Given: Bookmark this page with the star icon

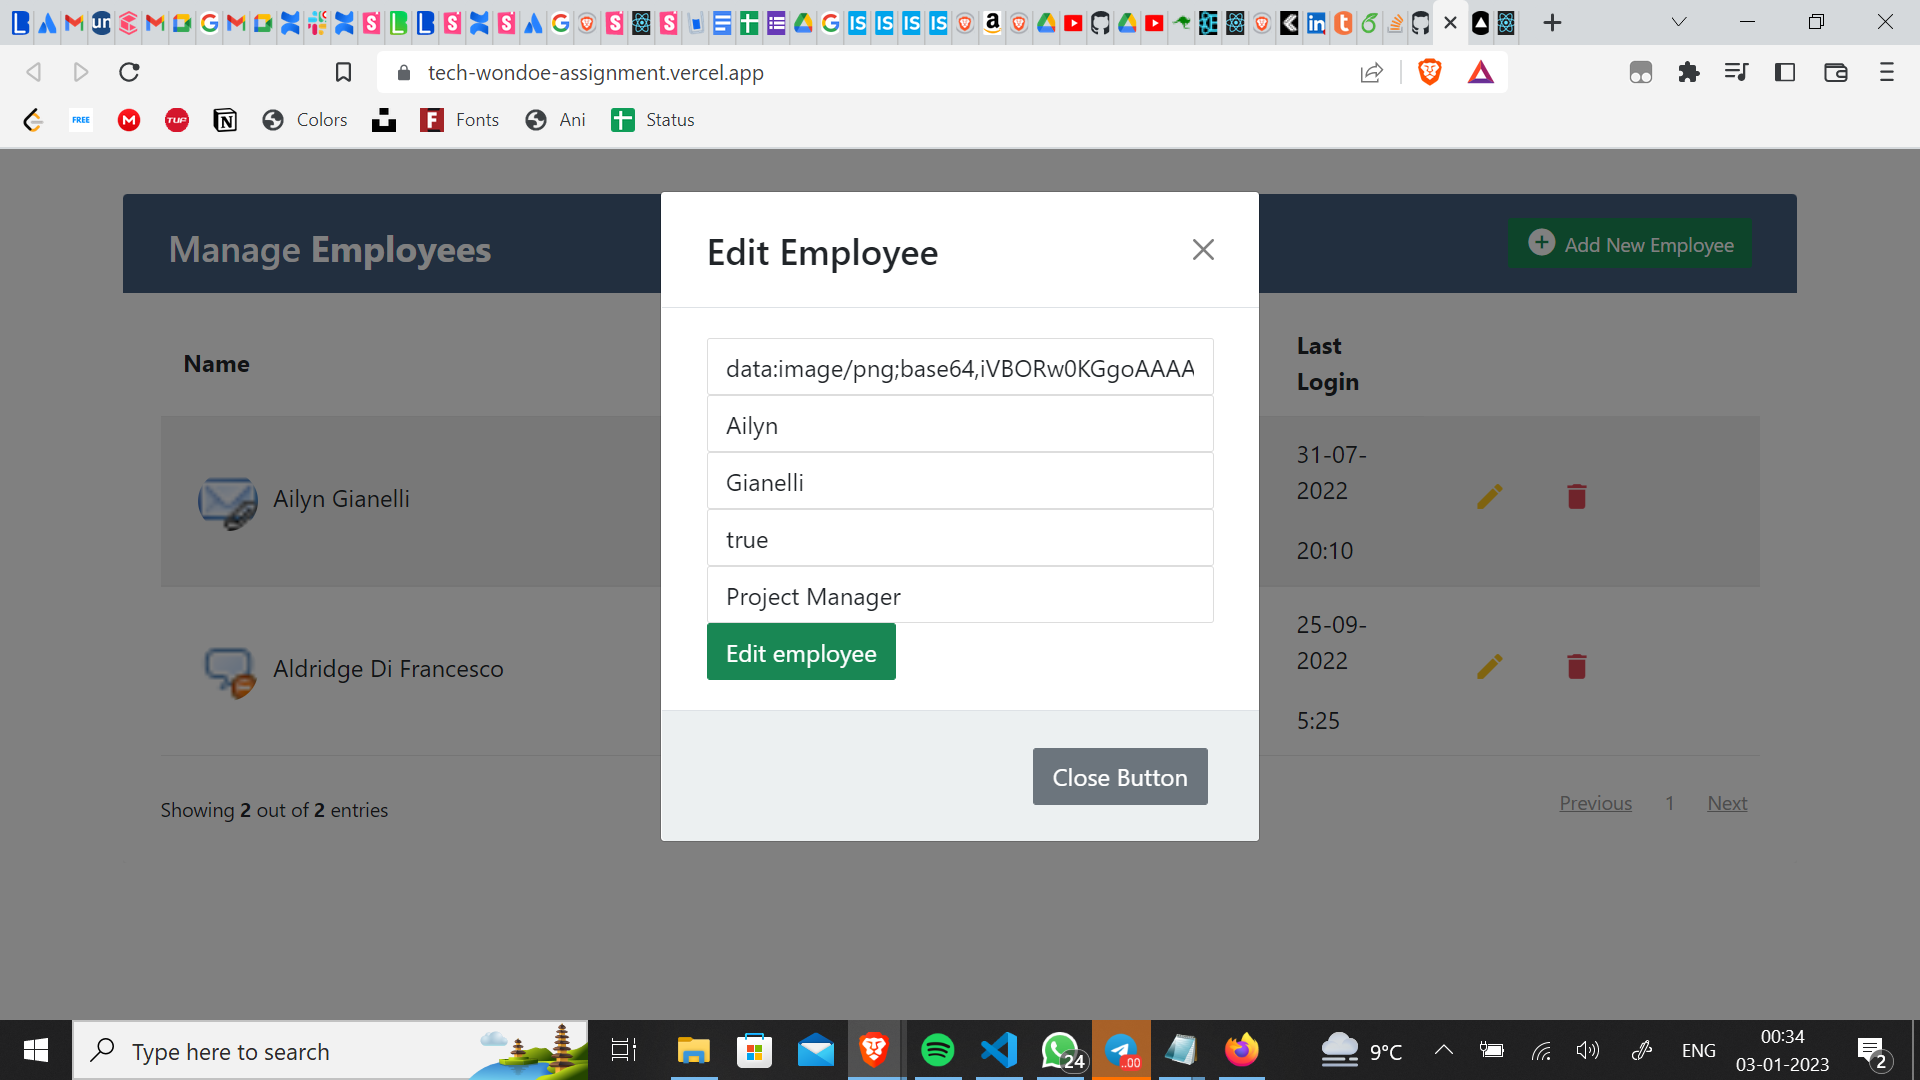Looking at the screenshot, I should (343, 72).
